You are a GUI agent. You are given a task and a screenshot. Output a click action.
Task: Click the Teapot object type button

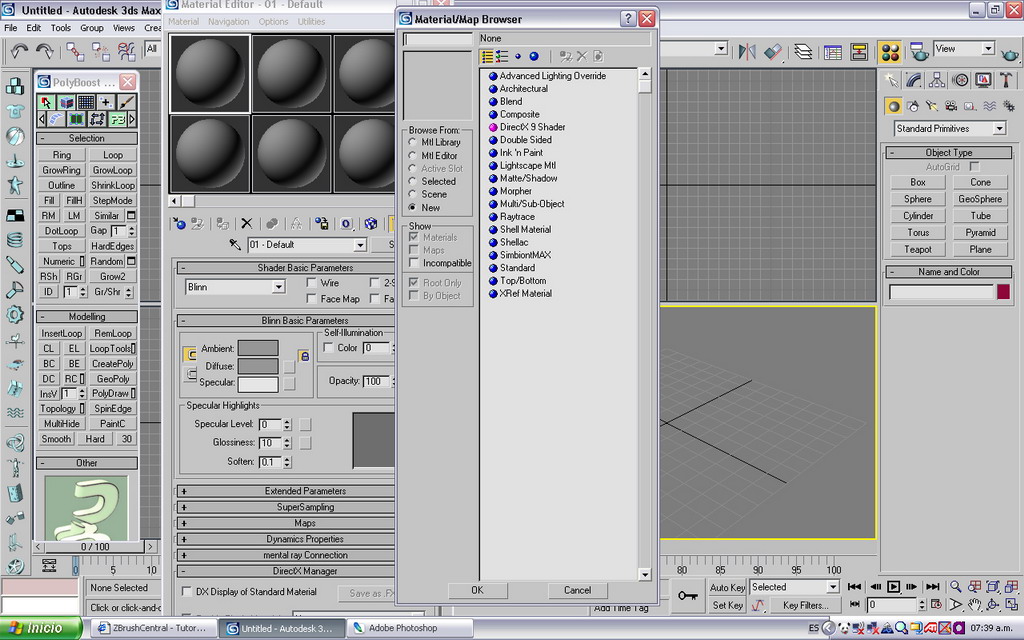[918, 250]
